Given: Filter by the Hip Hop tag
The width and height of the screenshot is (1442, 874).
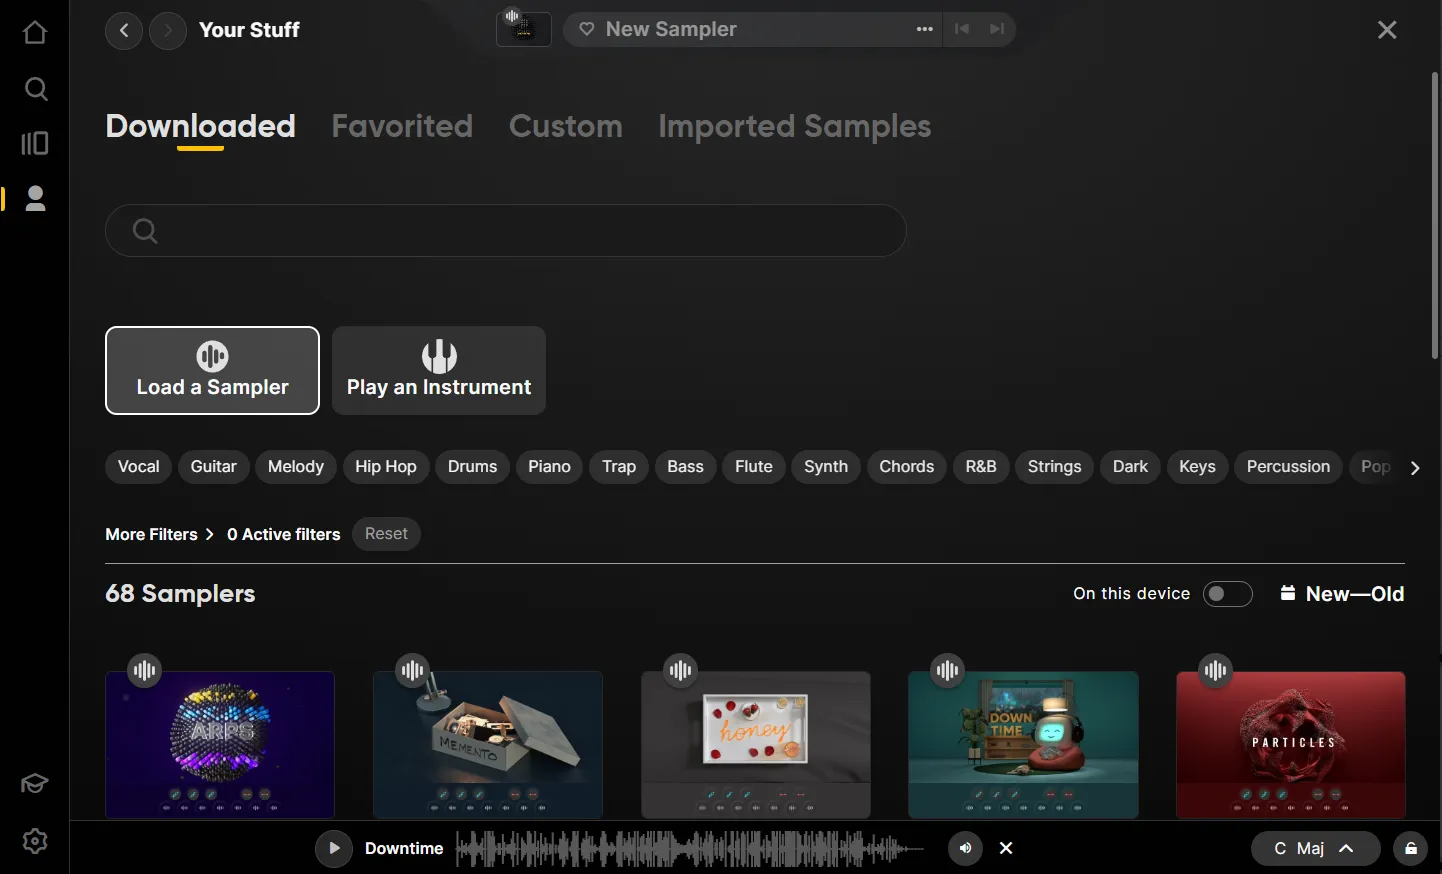Looking at the screenshot, I should click(x=386, y=467).
